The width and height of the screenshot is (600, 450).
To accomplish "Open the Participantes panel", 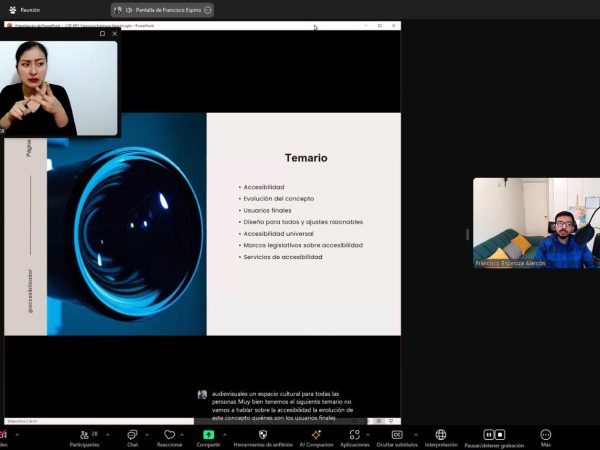I will [84, 438].
